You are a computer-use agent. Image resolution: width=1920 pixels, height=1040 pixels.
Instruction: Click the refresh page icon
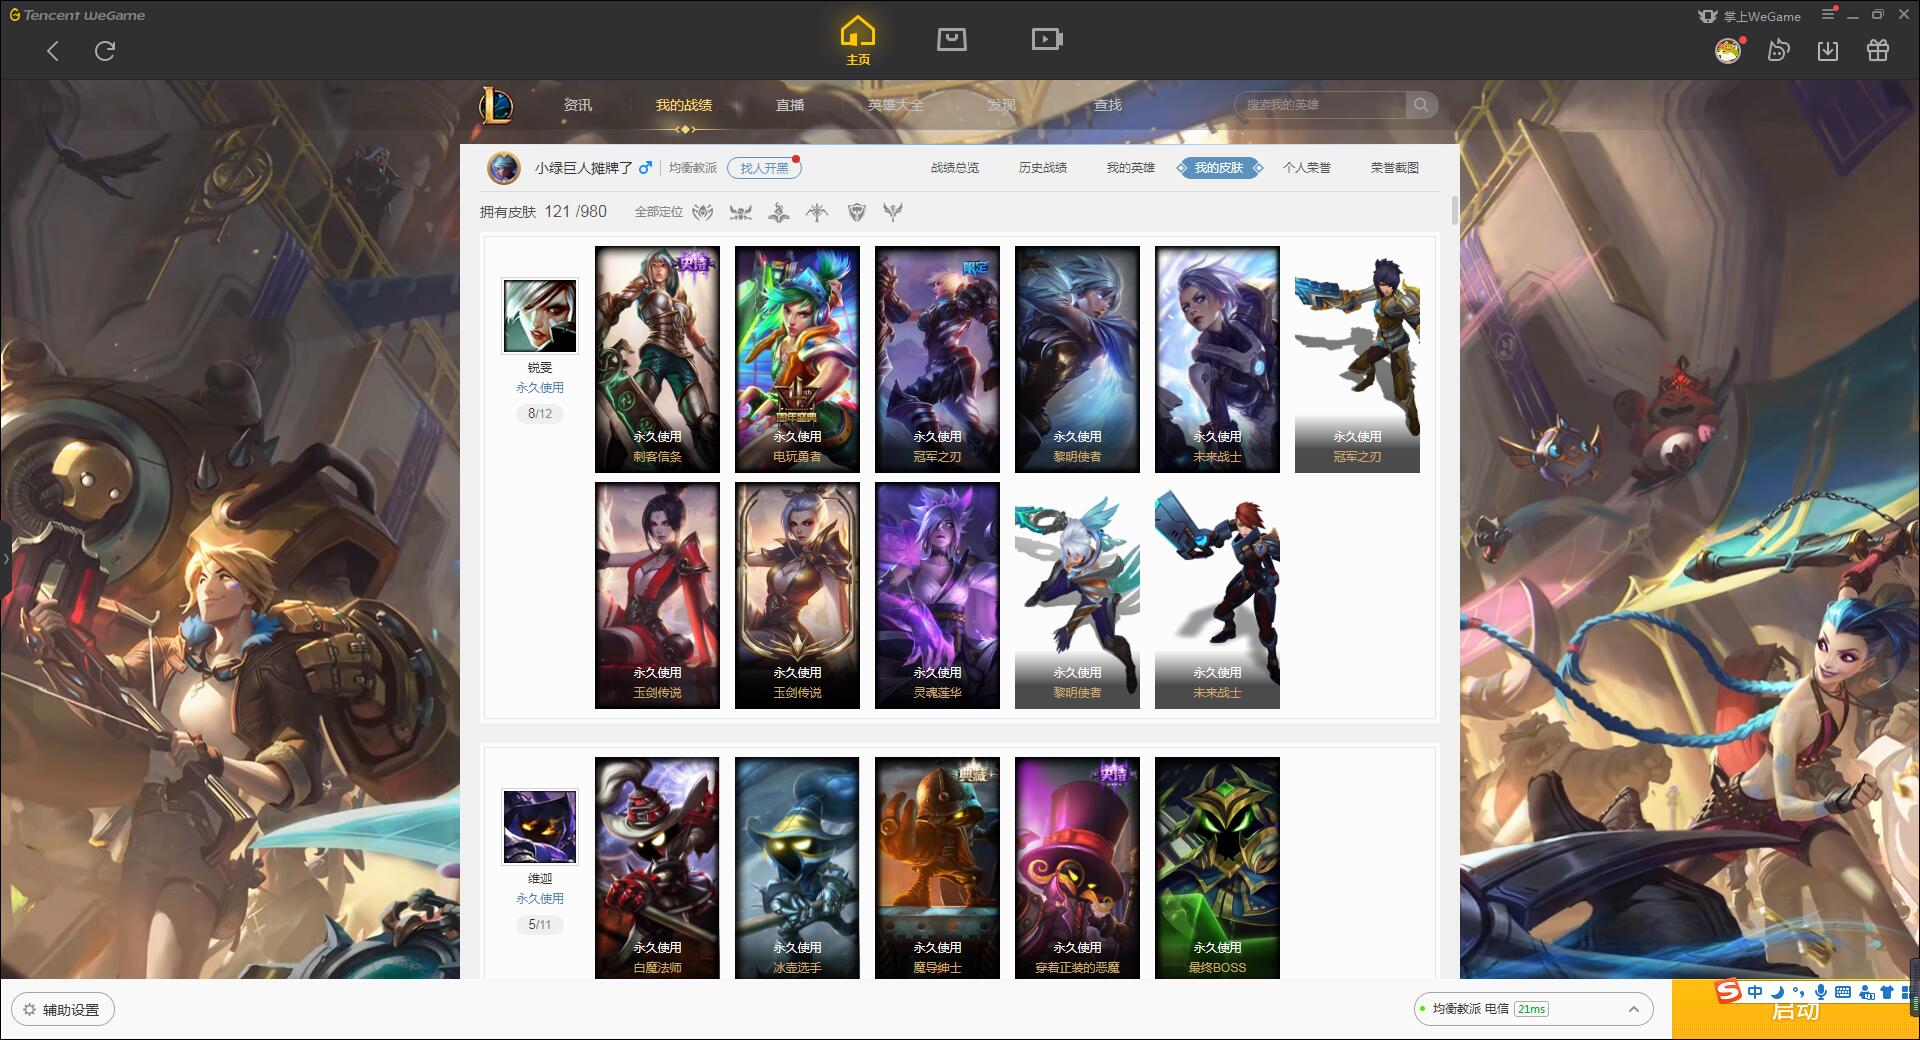(x=105, y=51)
